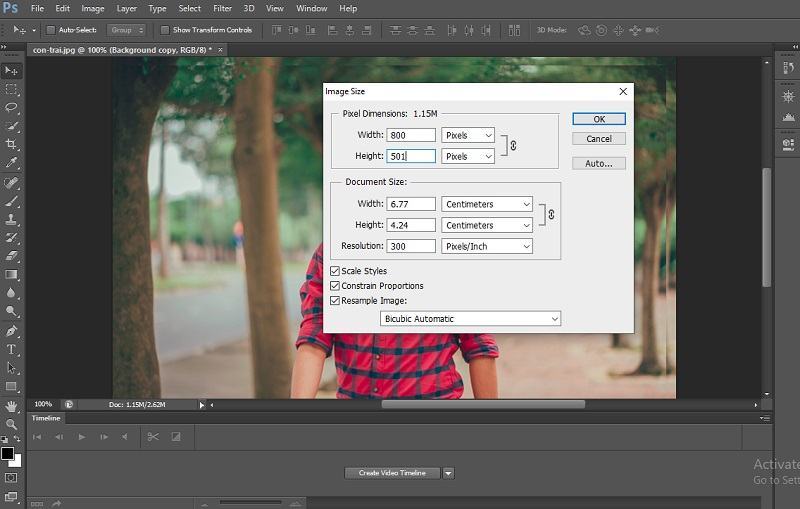800x509 pixels.
Task: Open Document Size Height Centimeters dropdown
Action: tap(487, 225)
